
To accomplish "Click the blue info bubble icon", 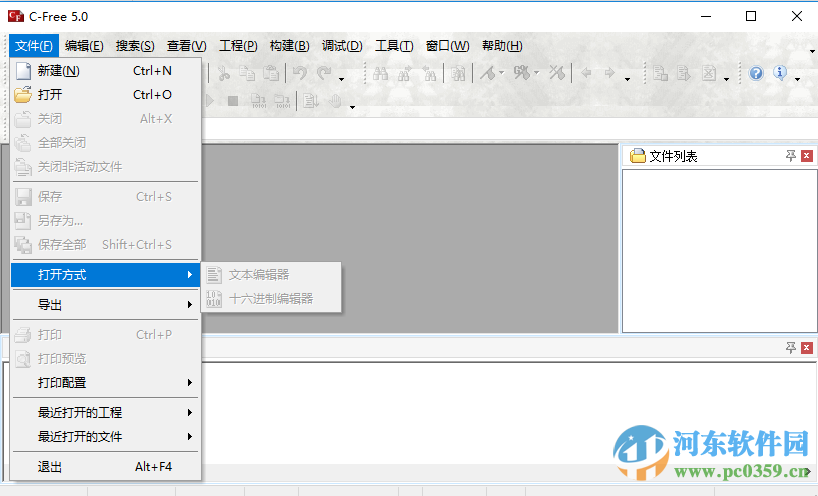I will 780,73.
